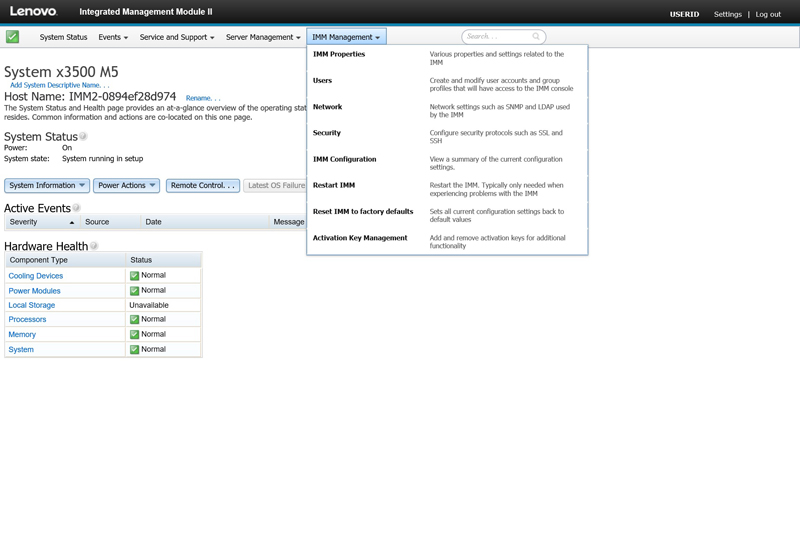Click the Component Type column header
The image size is (800, 551).
65,260
